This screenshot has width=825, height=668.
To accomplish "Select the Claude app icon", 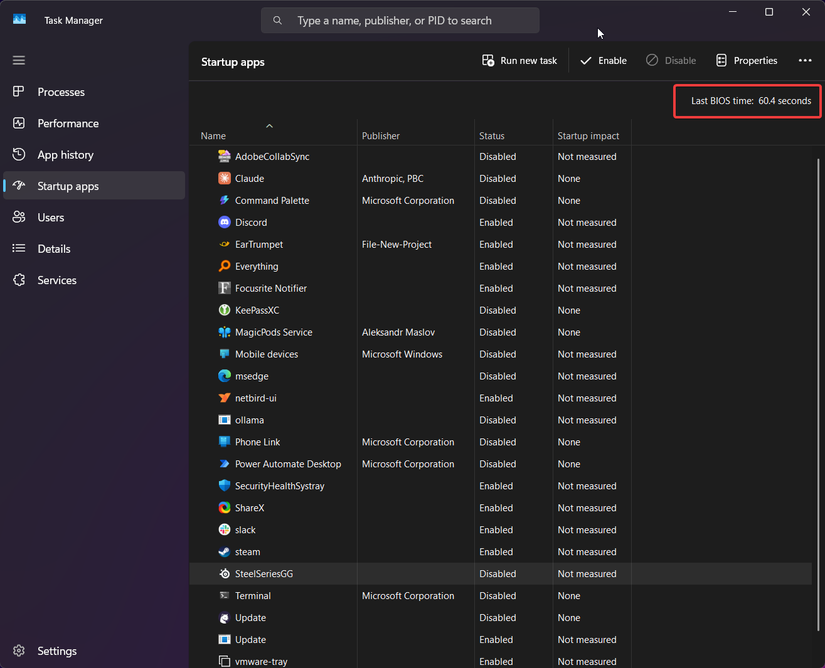I will tap(225, 178).
